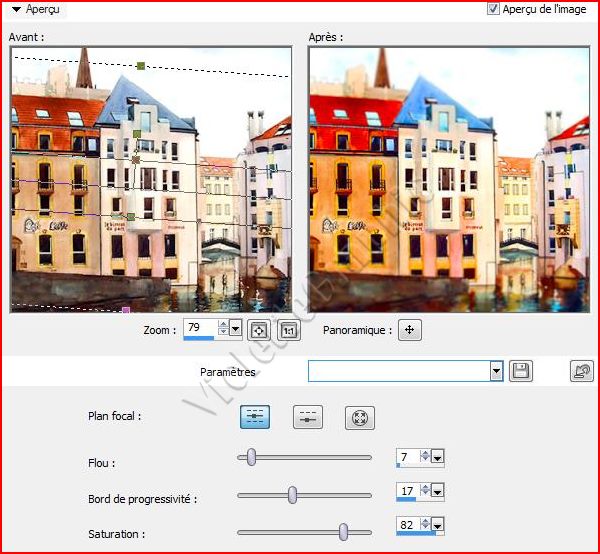
Task: Click the reset to default settings icon
Action: click(x=581, y=371)
